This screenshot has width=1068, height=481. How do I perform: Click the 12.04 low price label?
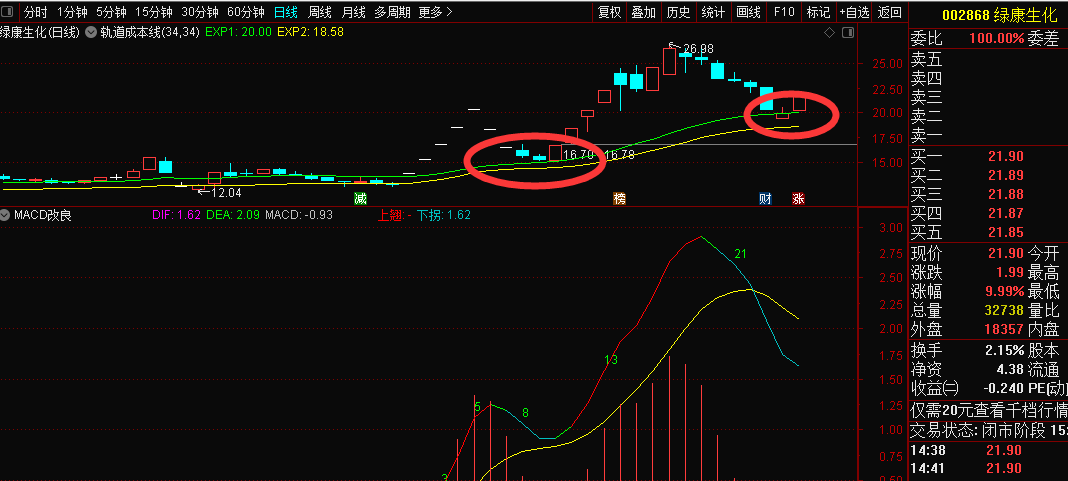point(227,193)
